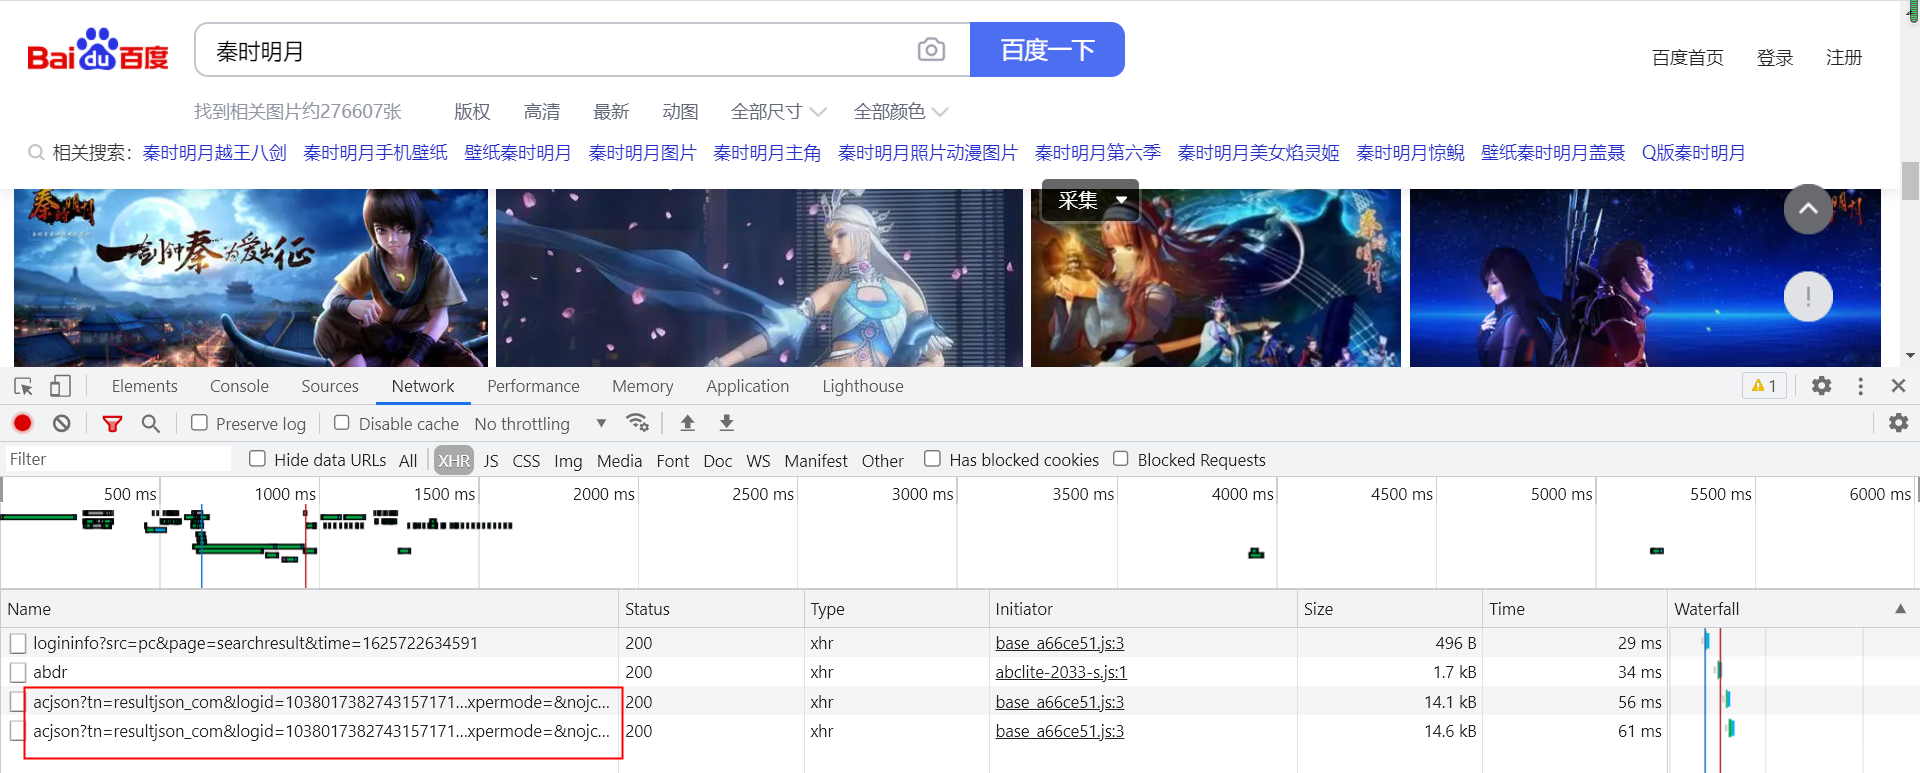
Task: Check Hide data URLs option
Action: click(x=258, y=459)
